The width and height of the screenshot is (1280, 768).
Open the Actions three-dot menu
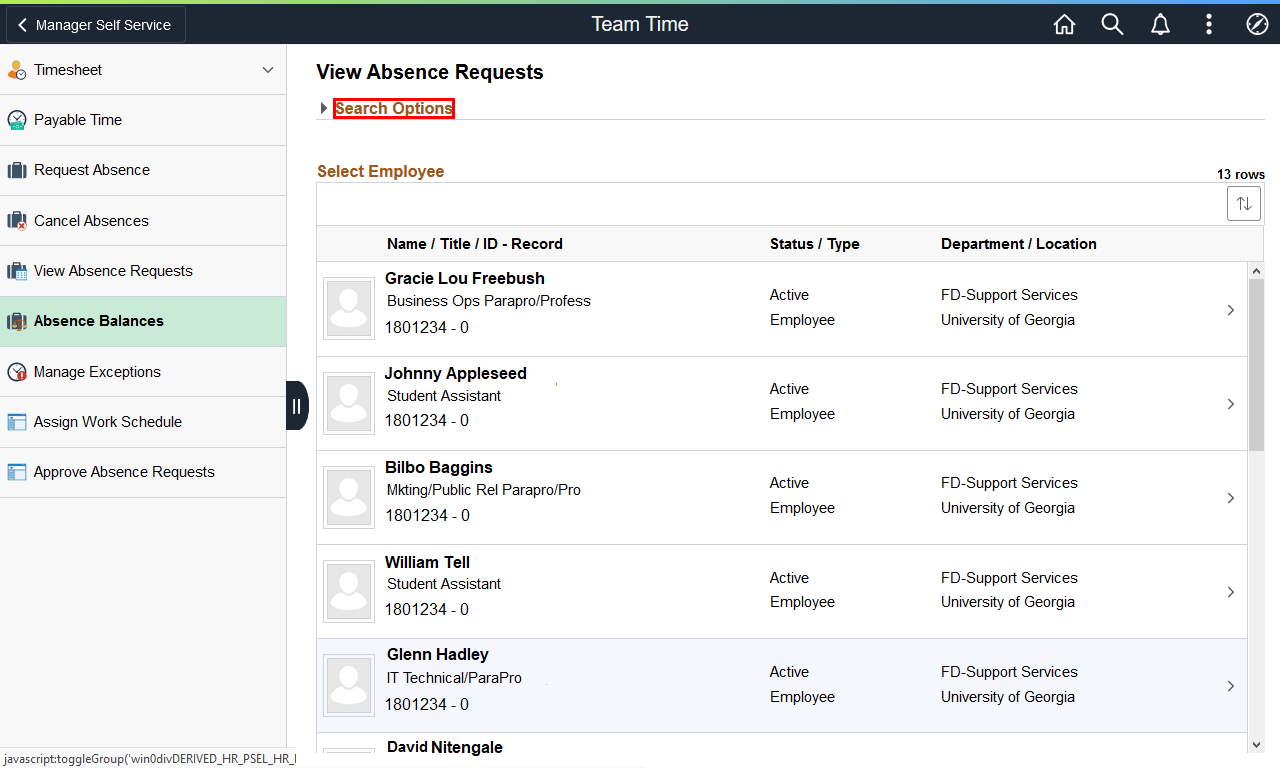1209,25
